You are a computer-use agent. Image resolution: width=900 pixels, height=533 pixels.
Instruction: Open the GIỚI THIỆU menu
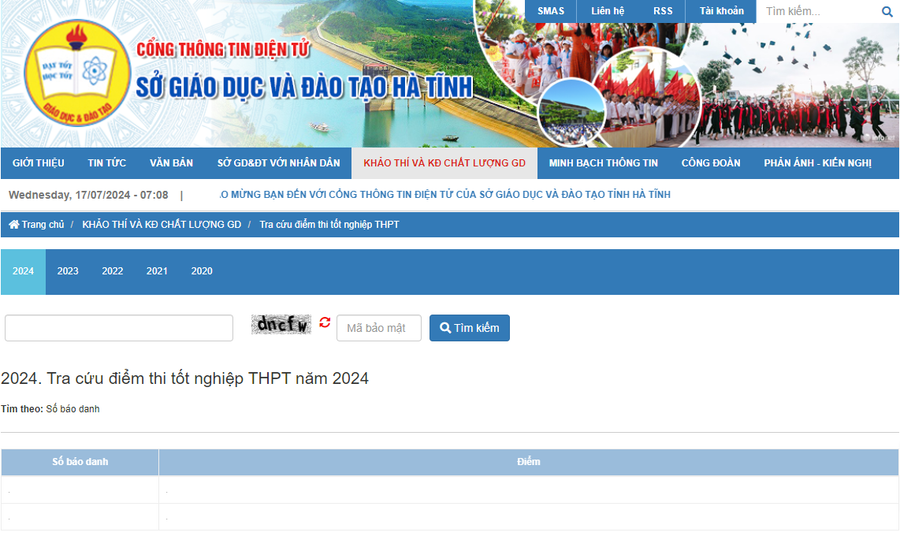pos(39,163)
